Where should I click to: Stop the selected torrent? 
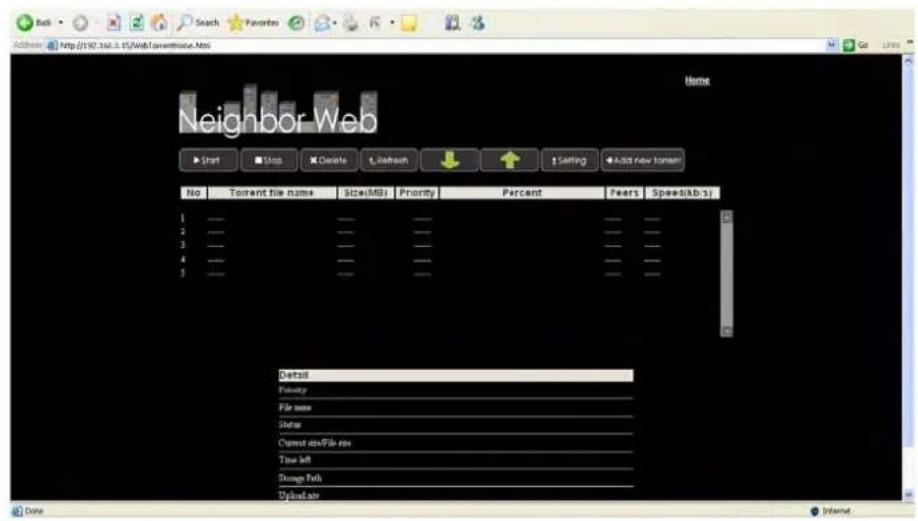click(x=269, y=160)
